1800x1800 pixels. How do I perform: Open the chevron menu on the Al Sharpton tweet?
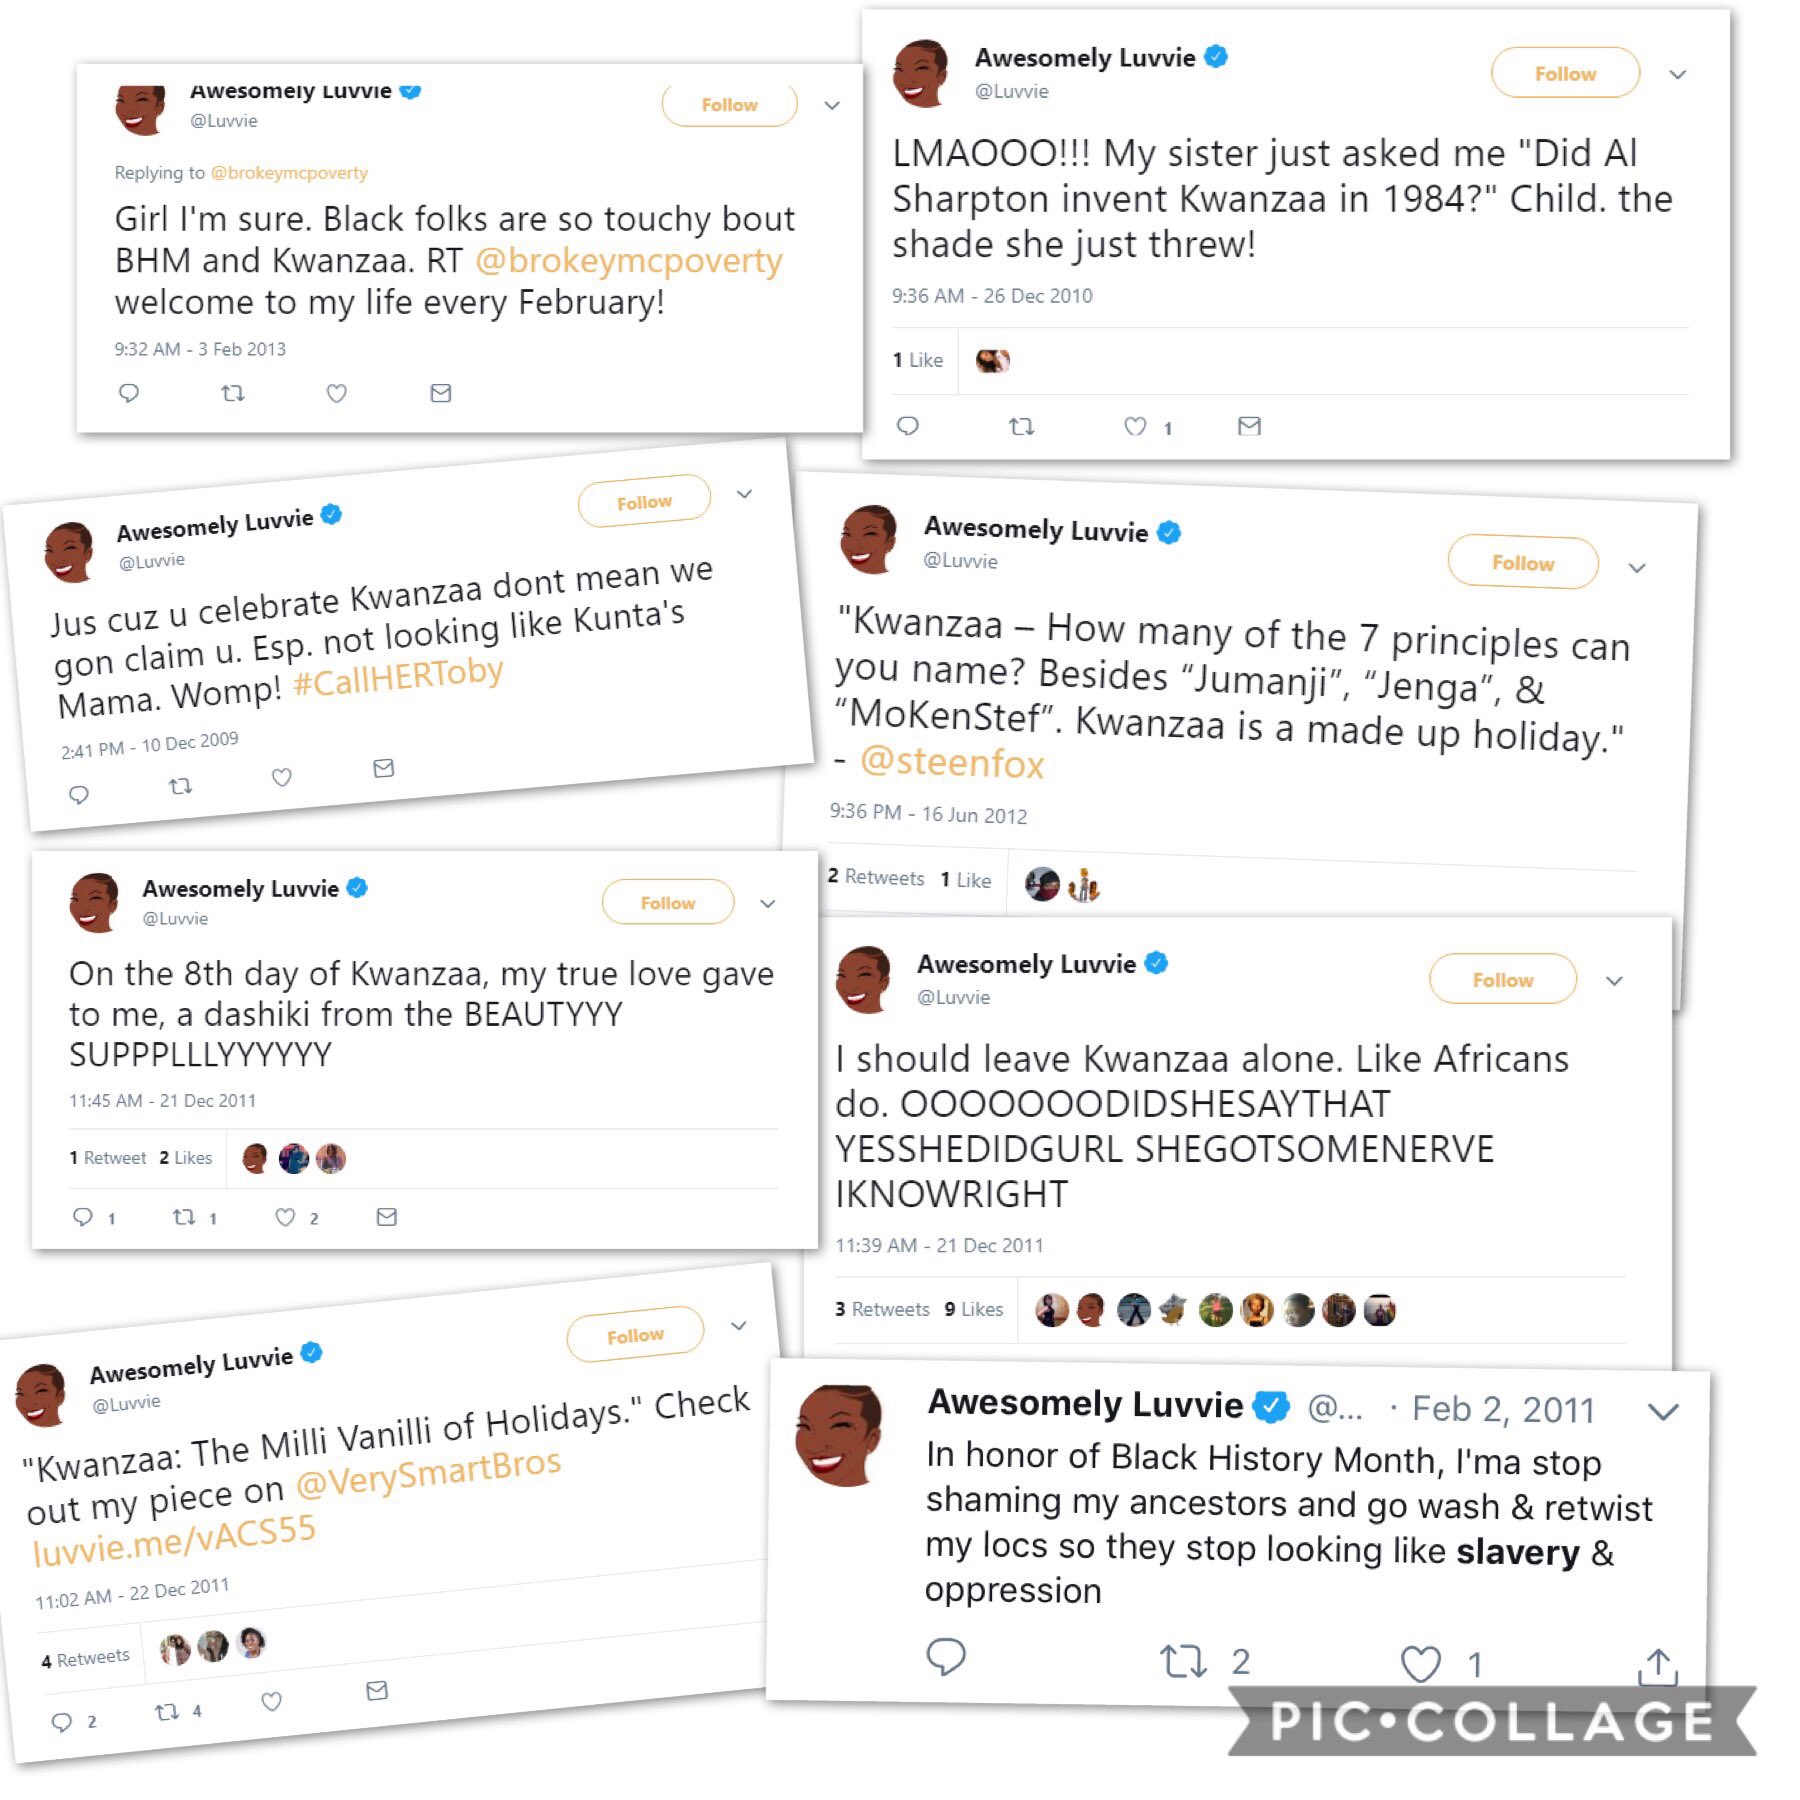pyautogui.click(x=1678, y=74)
